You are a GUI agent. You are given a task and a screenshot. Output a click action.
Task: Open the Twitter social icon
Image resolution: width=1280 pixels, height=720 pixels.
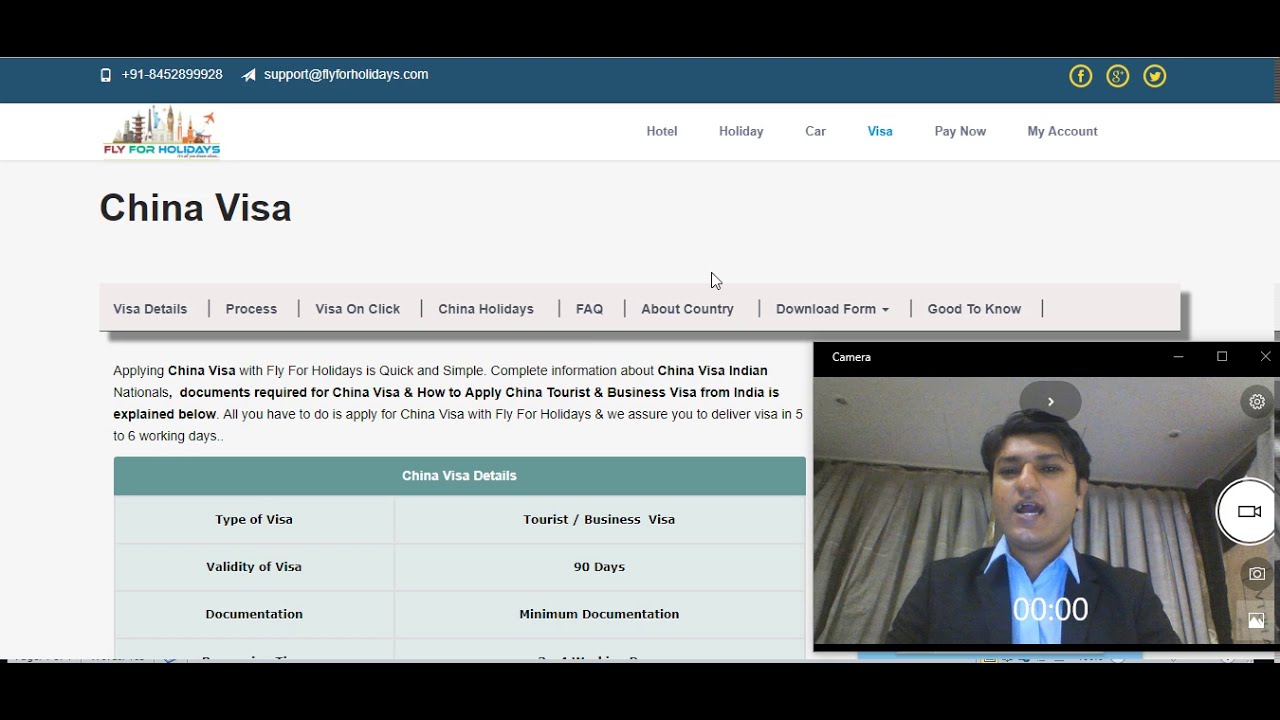(1155, 76)
